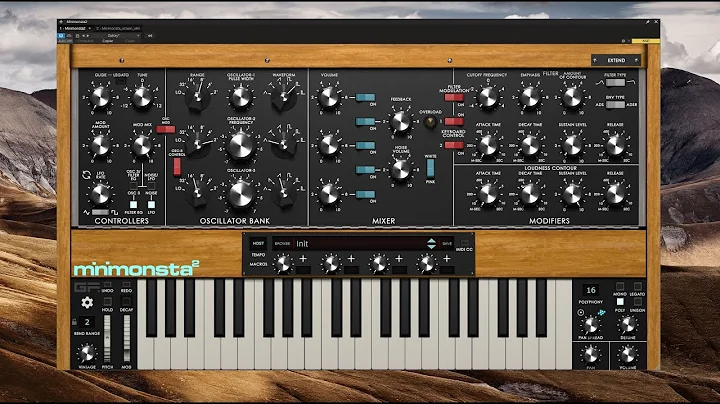Click the Oscillator-1 Pulse Width knob
Screen dimensions: 720x404
[240, 97]
